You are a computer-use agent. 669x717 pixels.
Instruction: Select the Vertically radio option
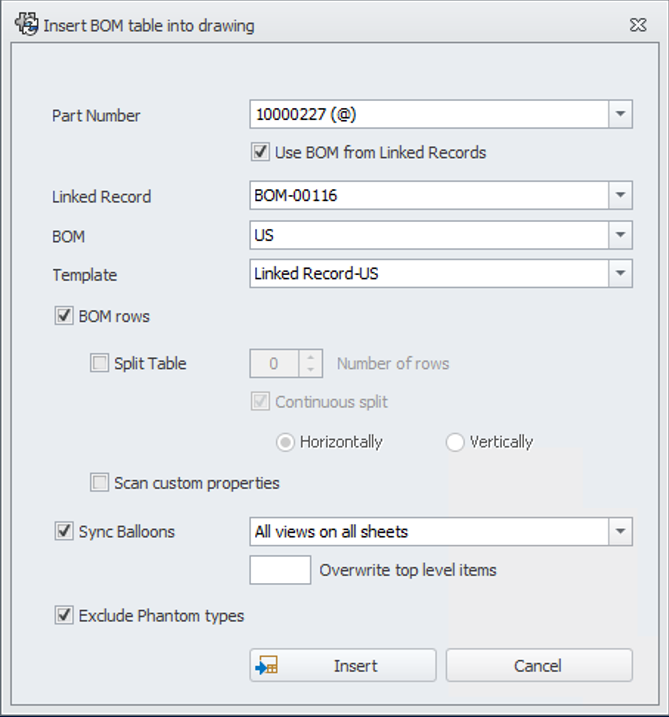point(456,442)
